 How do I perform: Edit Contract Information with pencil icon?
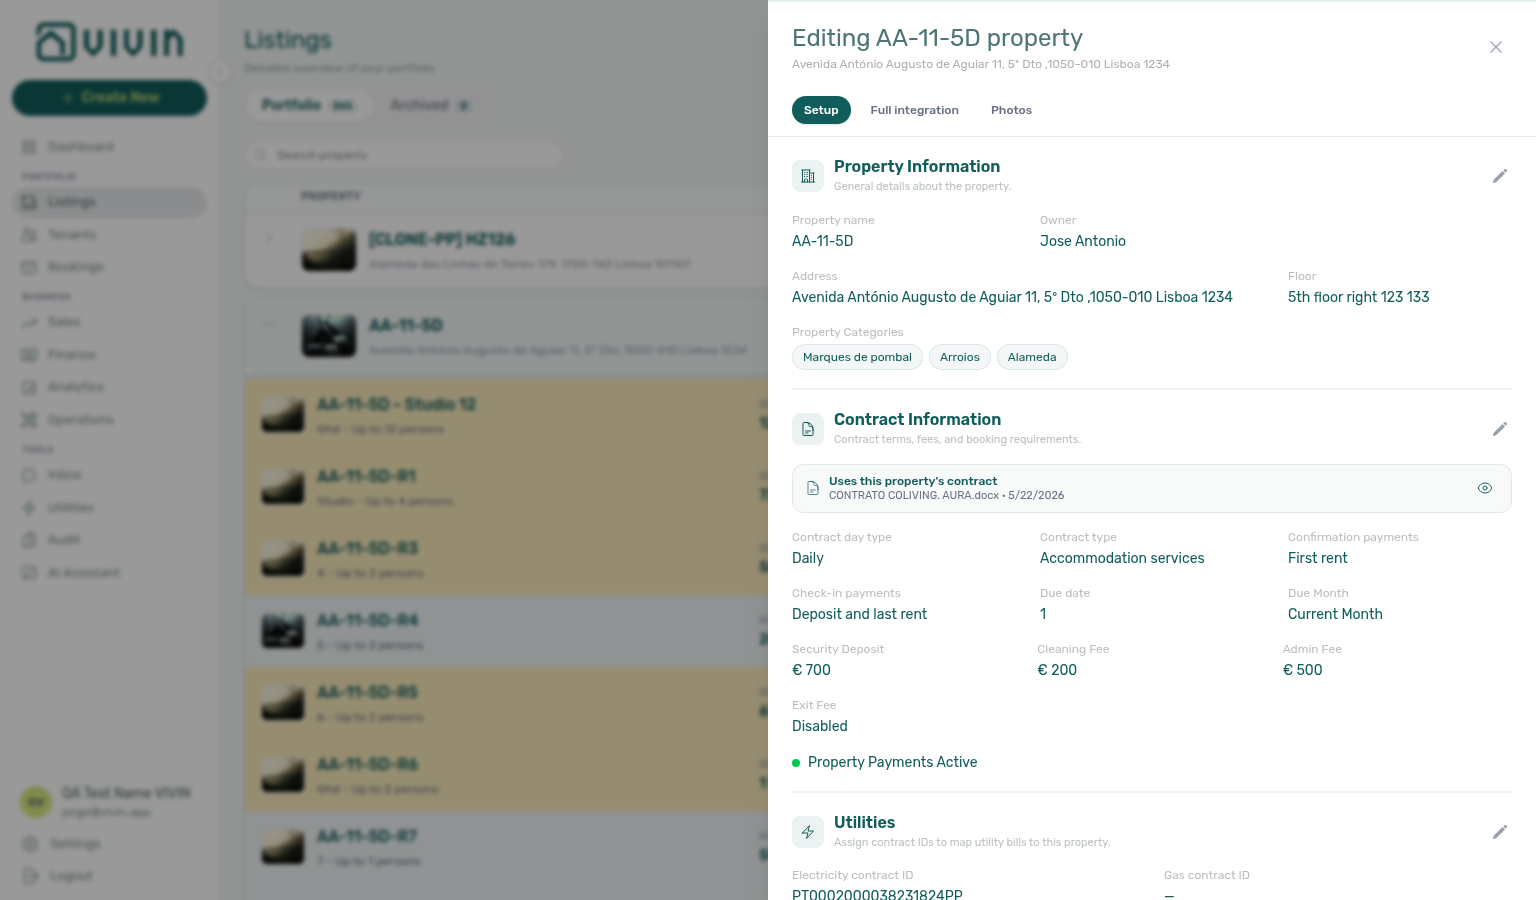[x=1499, y=429]
